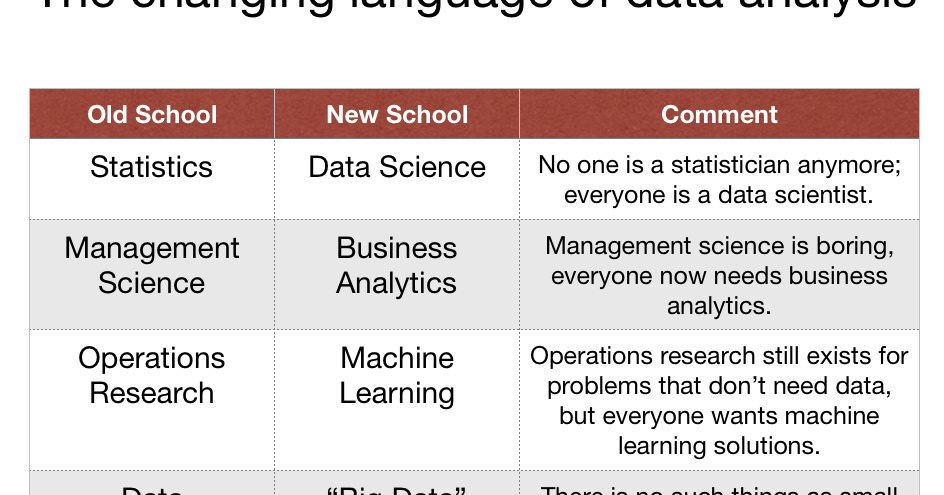Select the 'Operations Research' cell
The width and height of the screenshot is (944, 495).
pyautogui.click(x=152, y=375)
